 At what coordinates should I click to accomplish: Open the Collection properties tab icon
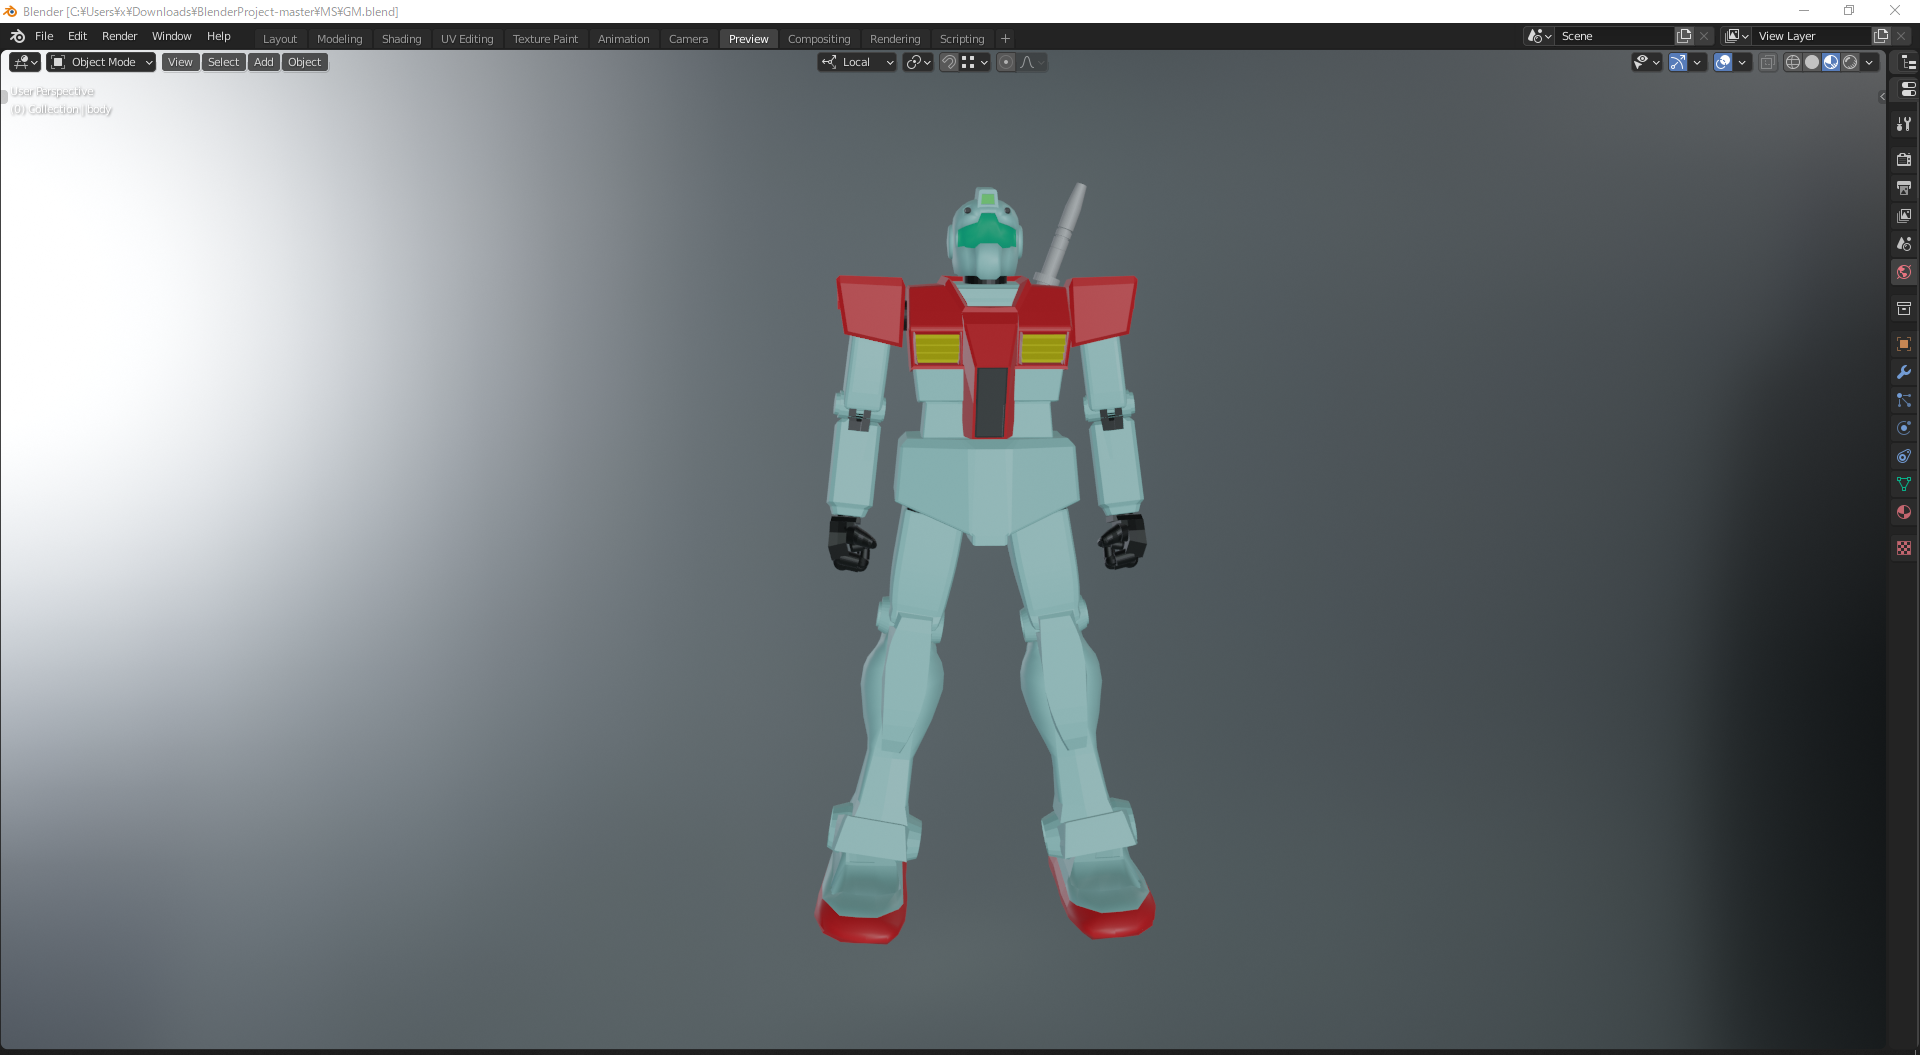[x=1904, y=308]
